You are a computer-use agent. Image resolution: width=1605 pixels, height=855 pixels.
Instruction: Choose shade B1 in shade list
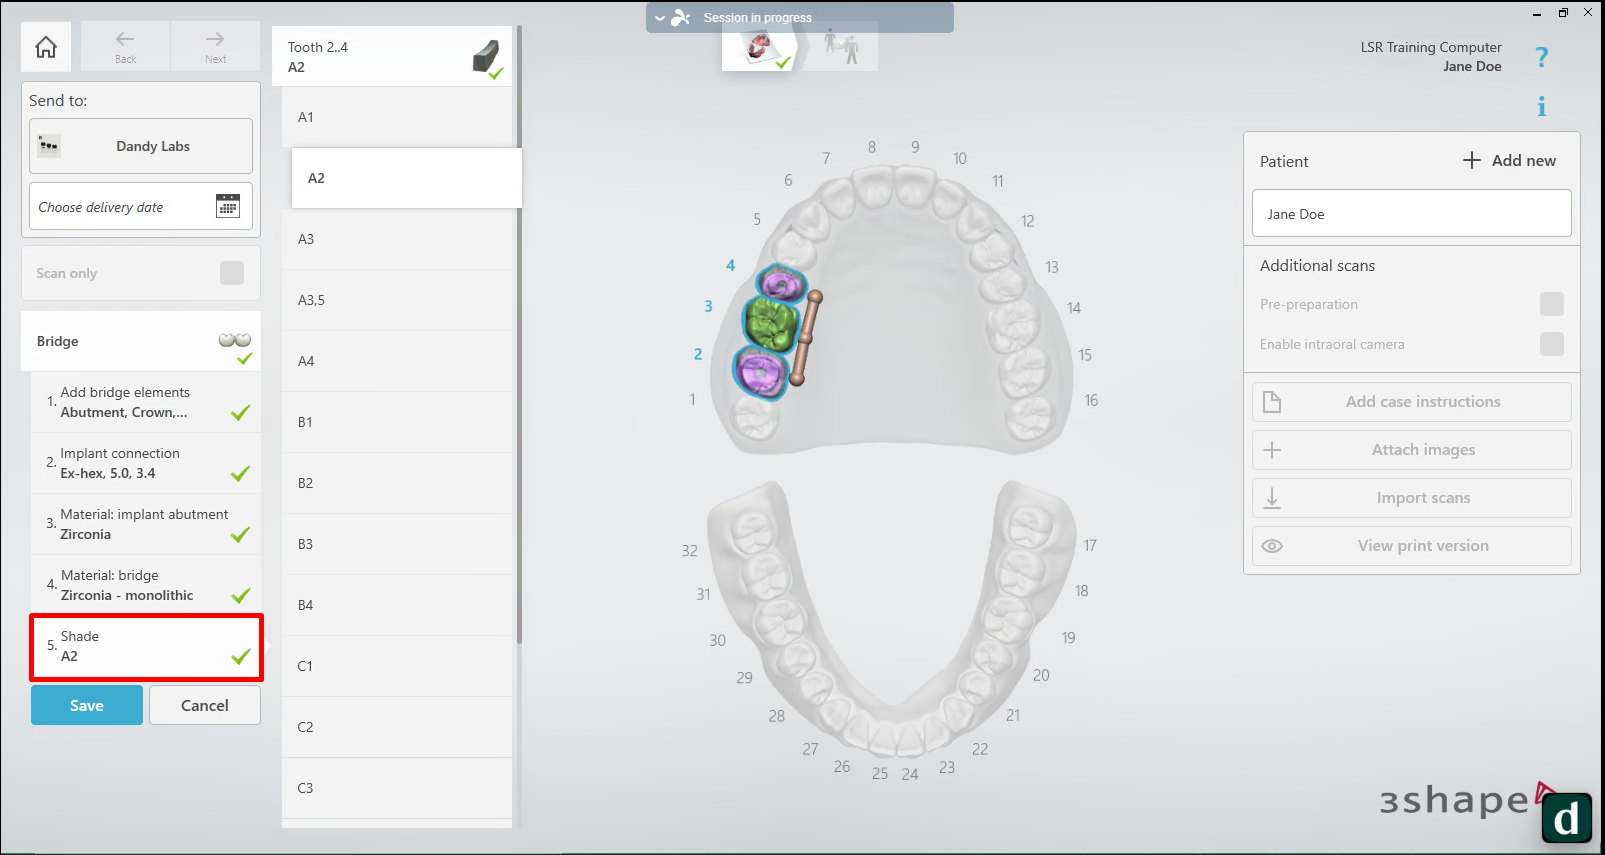[x=397, y=422]
